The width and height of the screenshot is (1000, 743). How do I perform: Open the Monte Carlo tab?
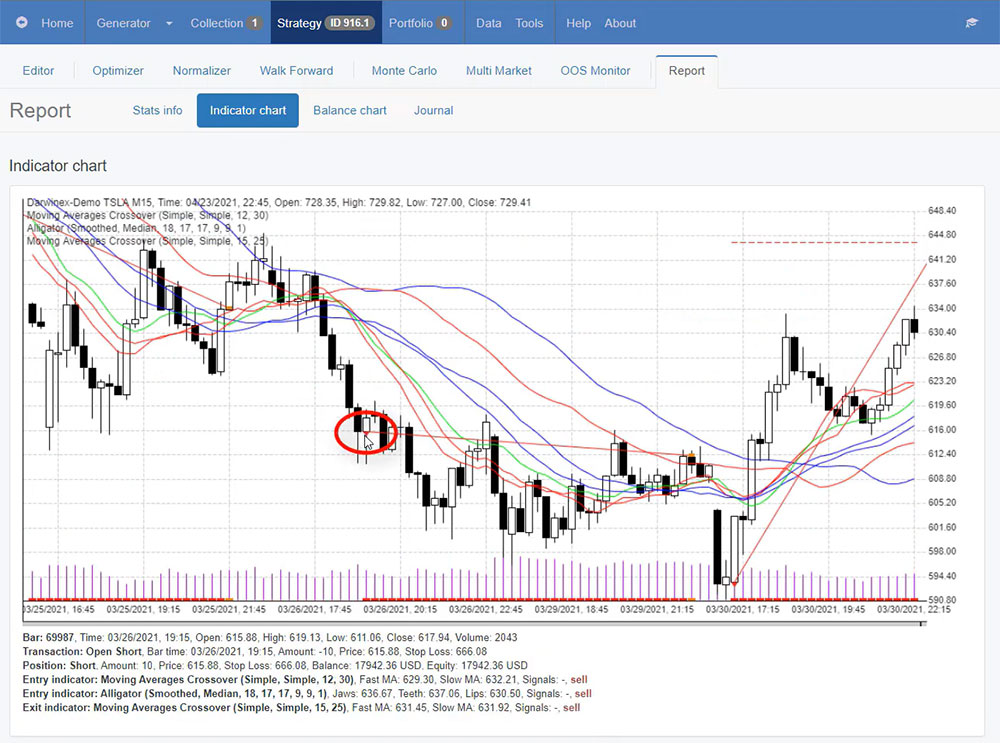click(x=404, y=71)
